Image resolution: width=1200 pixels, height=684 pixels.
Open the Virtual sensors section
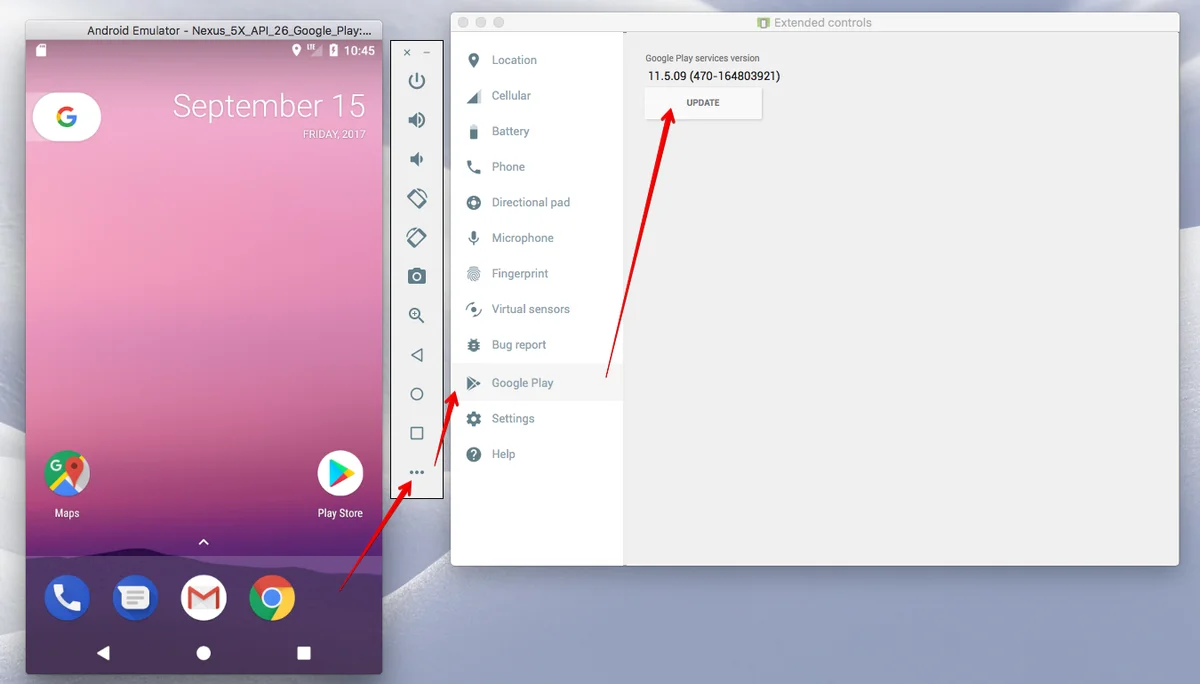pos(537,309)
